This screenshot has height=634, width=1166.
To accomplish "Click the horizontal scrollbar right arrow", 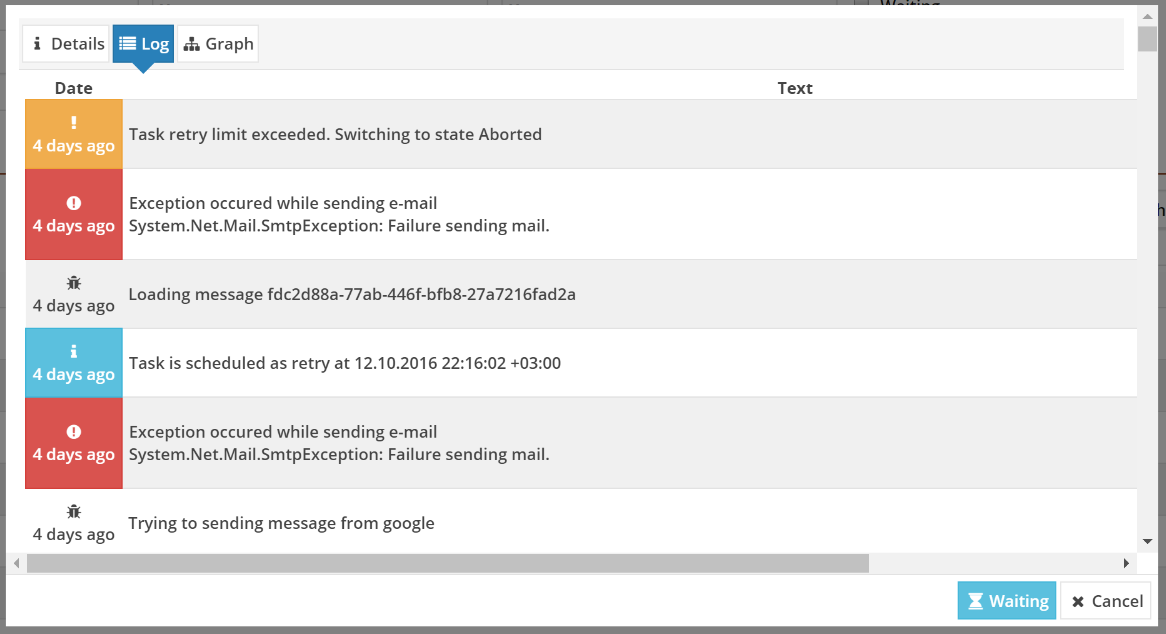I will click(x=1126, y=563).
